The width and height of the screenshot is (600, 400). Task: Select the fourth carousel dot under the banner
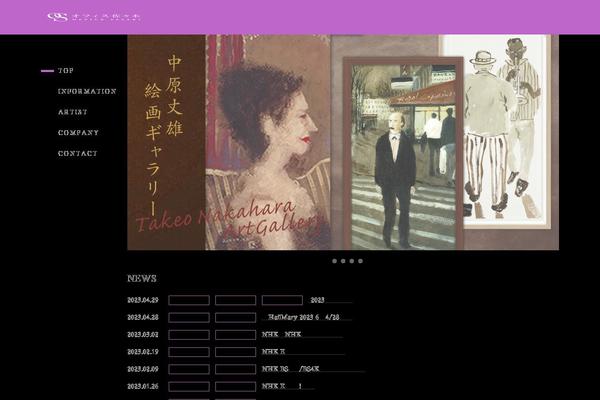360,261
